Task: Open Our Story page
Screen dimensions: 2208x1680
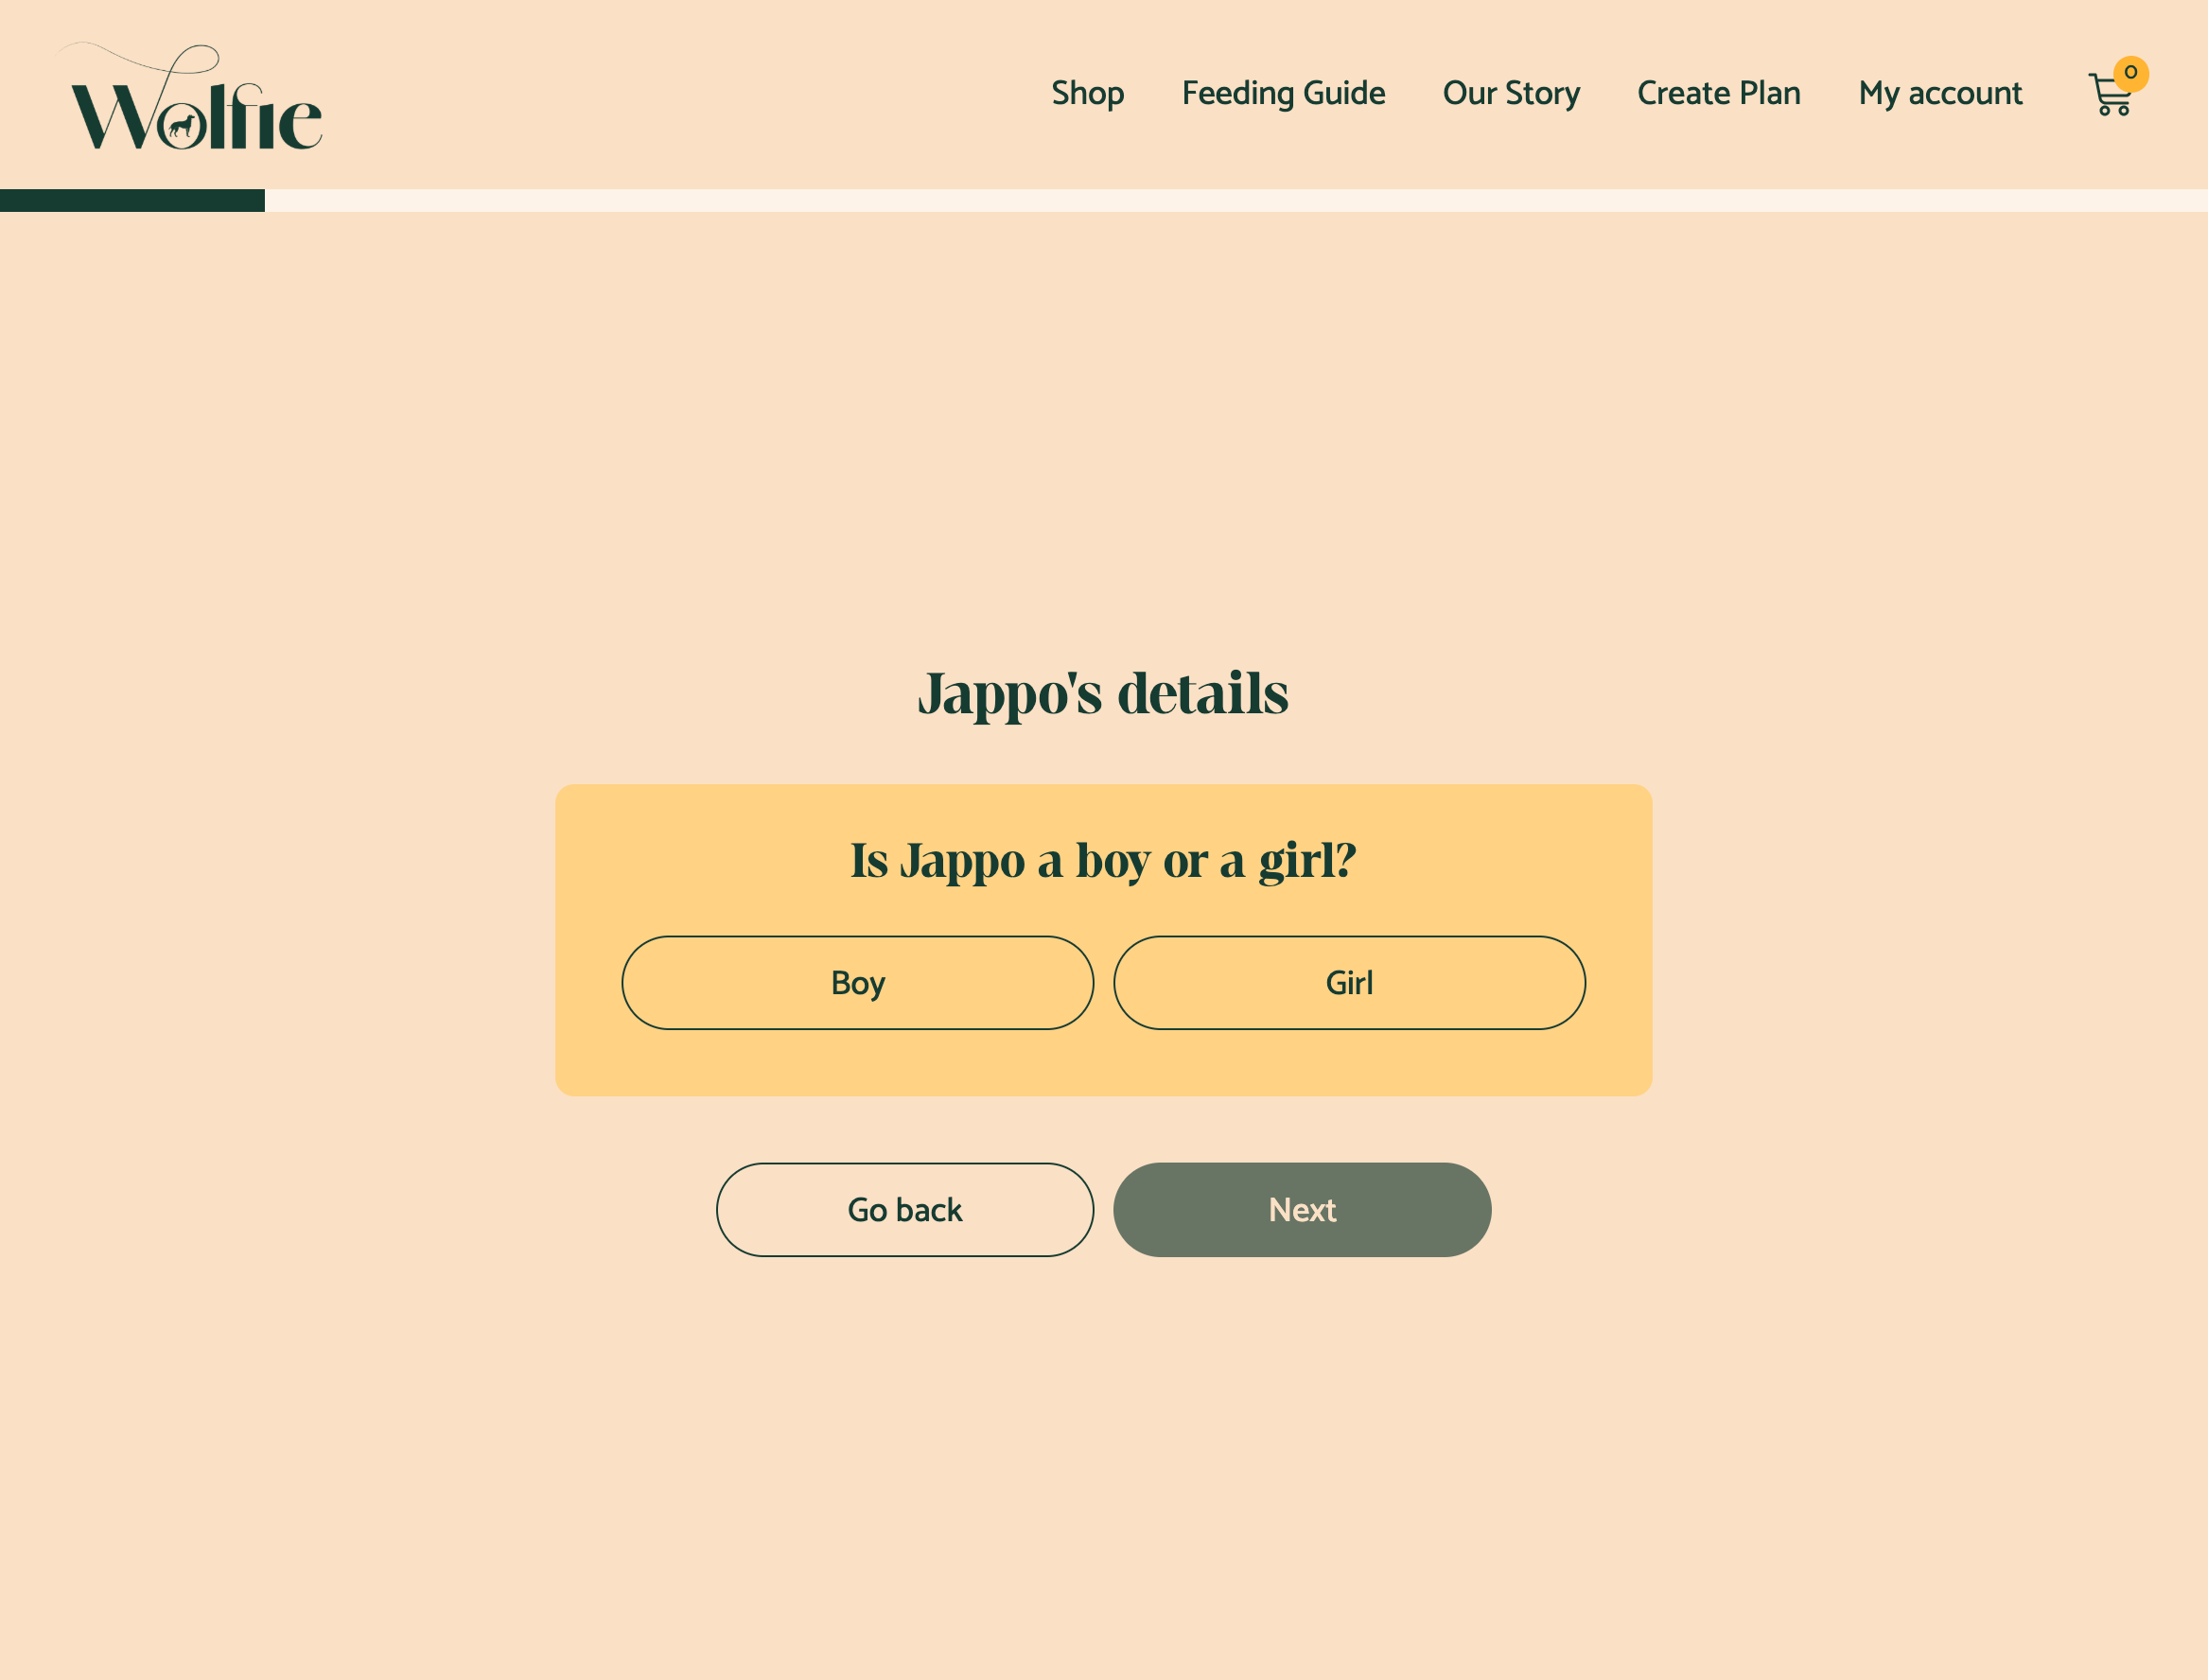Action: (x=1510, y=93)
